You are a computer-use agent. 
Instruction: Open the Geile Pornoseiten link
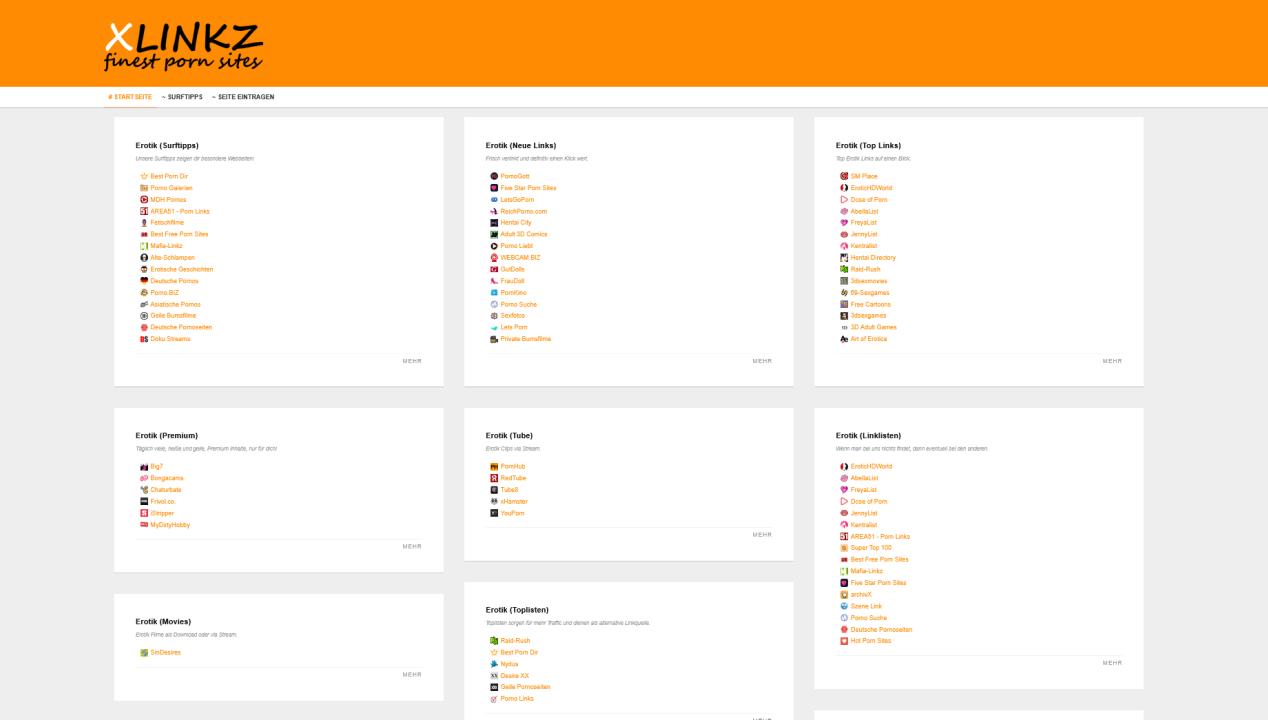526,687
